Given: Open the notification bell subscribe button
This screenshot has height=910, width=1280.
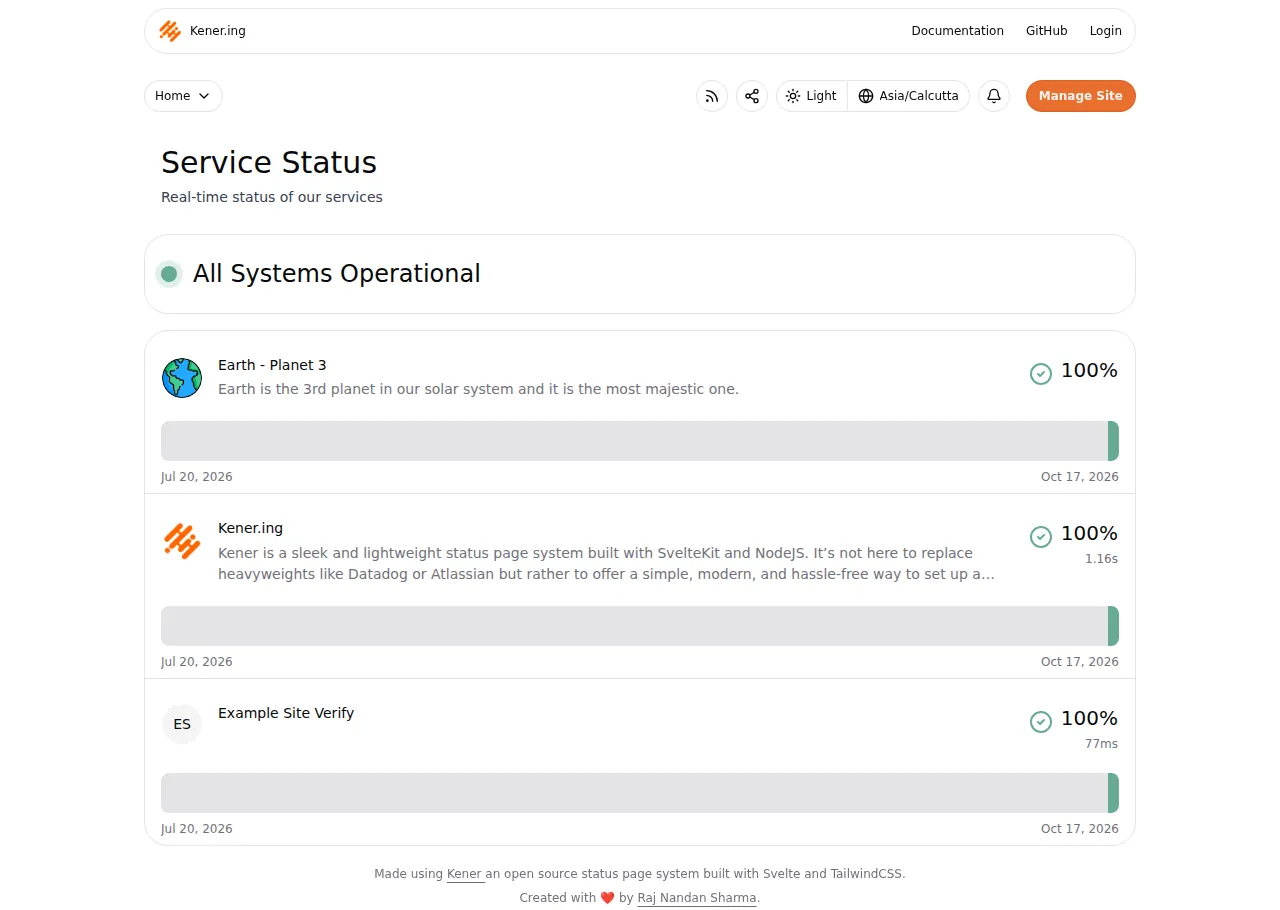Looking at the screenshot, I should 994,96.
